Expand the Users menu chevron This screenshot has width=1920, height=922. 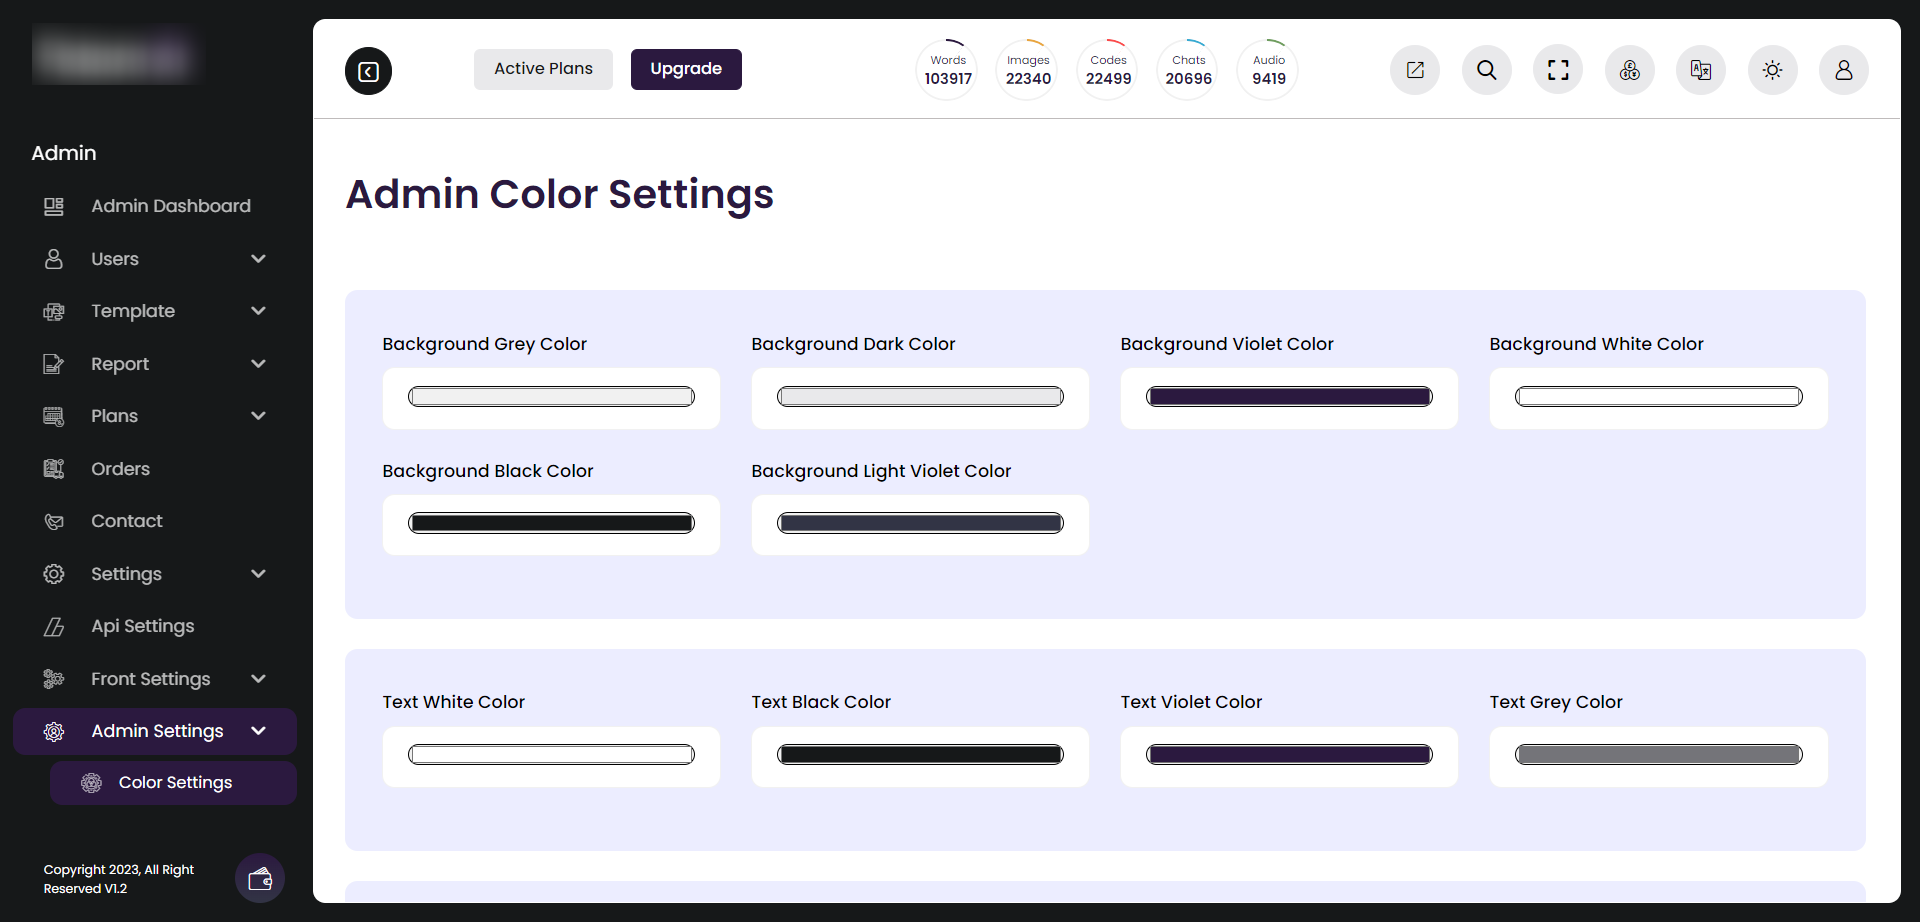pos(259,259)
